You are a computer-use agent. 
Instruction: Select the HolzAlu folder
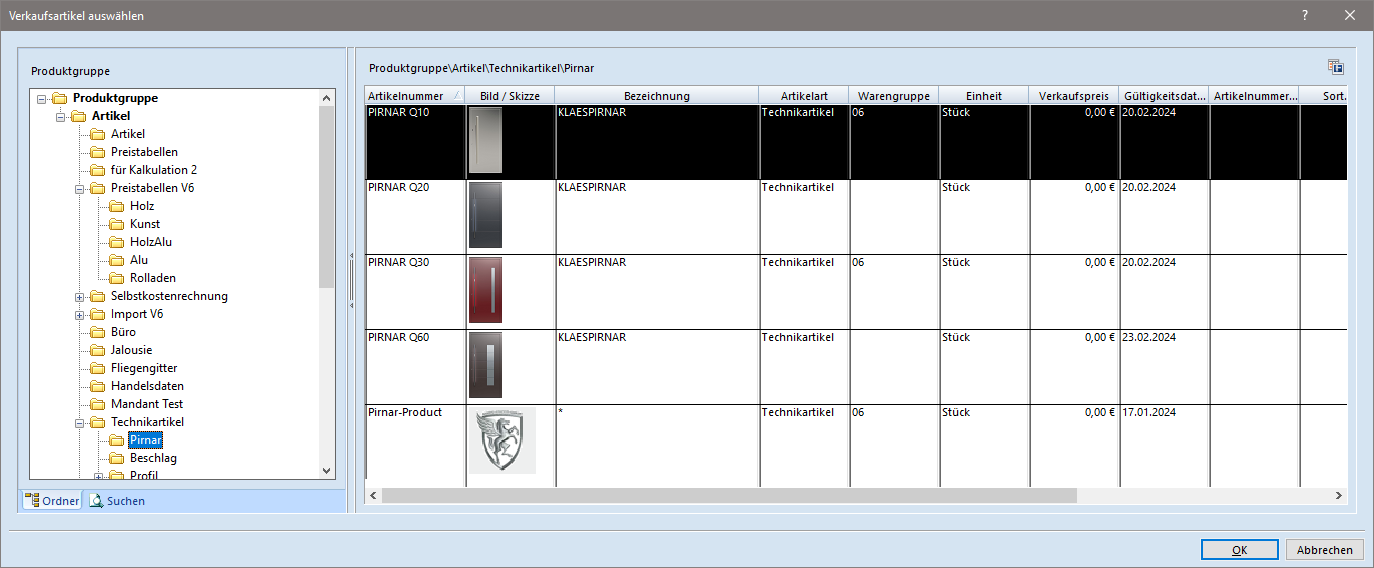pos(151,242)
